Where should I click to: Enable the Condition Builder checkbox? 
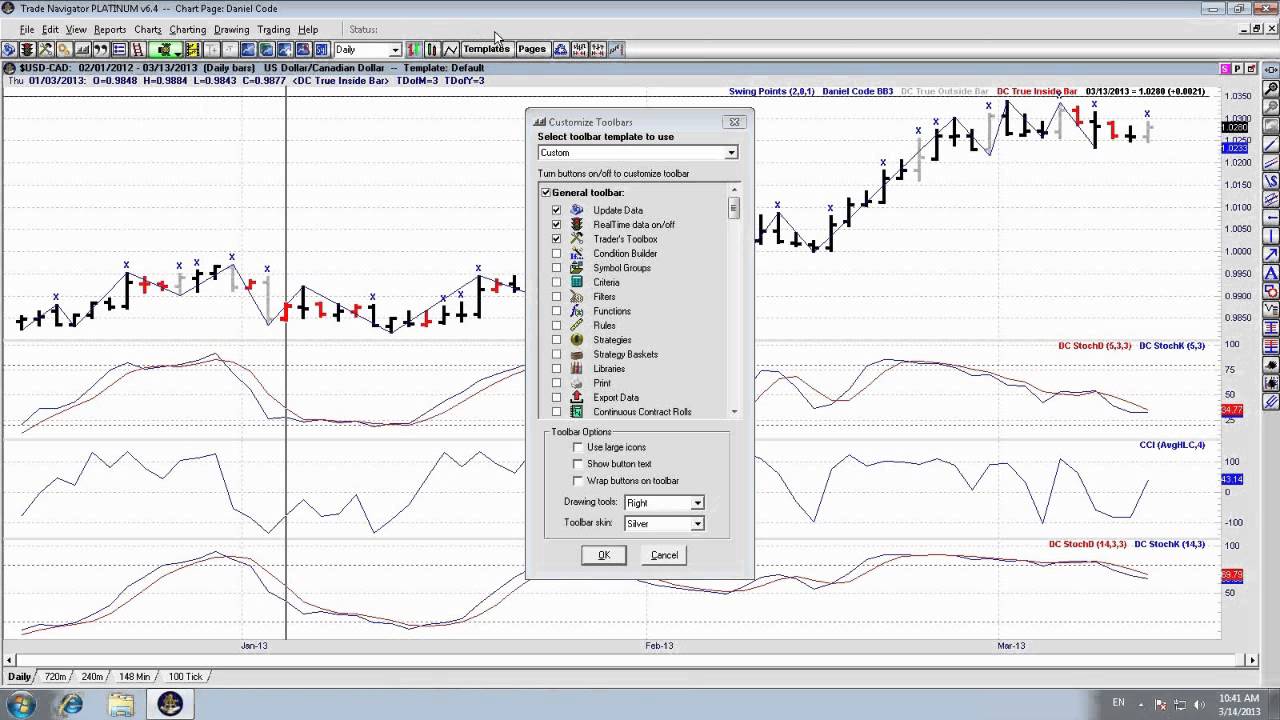557,254
